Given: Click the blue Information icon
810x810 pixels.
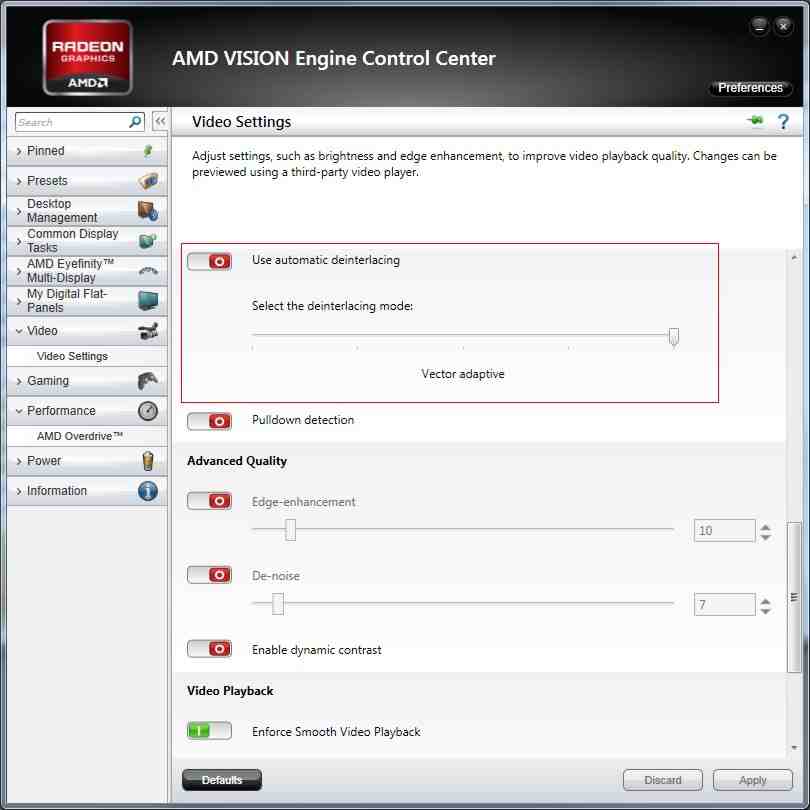Looking at the screenshot, I should tap(148, 491).
